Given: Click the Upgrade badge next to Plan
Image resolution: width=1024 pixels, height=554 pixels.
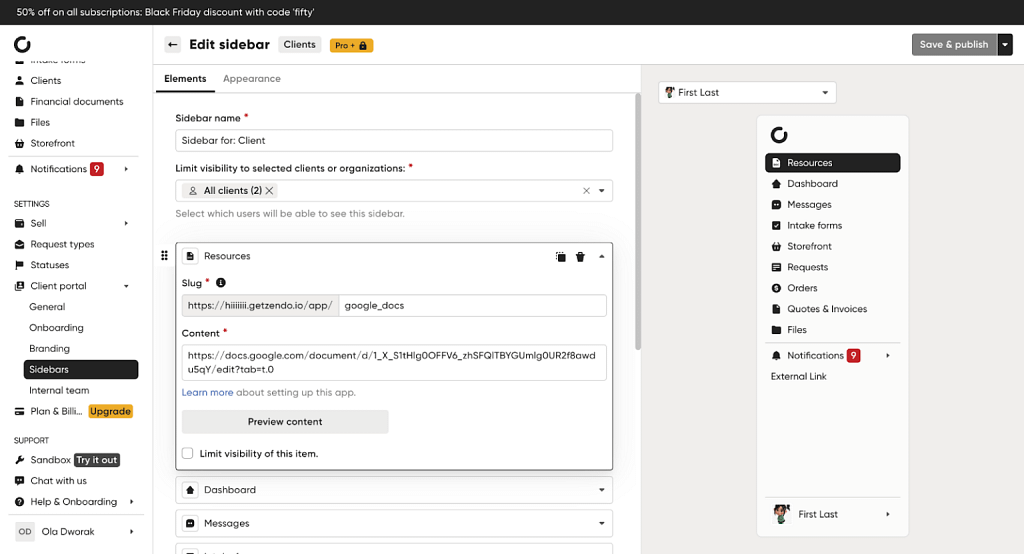Looking at the screenshot, I should 110,412.
